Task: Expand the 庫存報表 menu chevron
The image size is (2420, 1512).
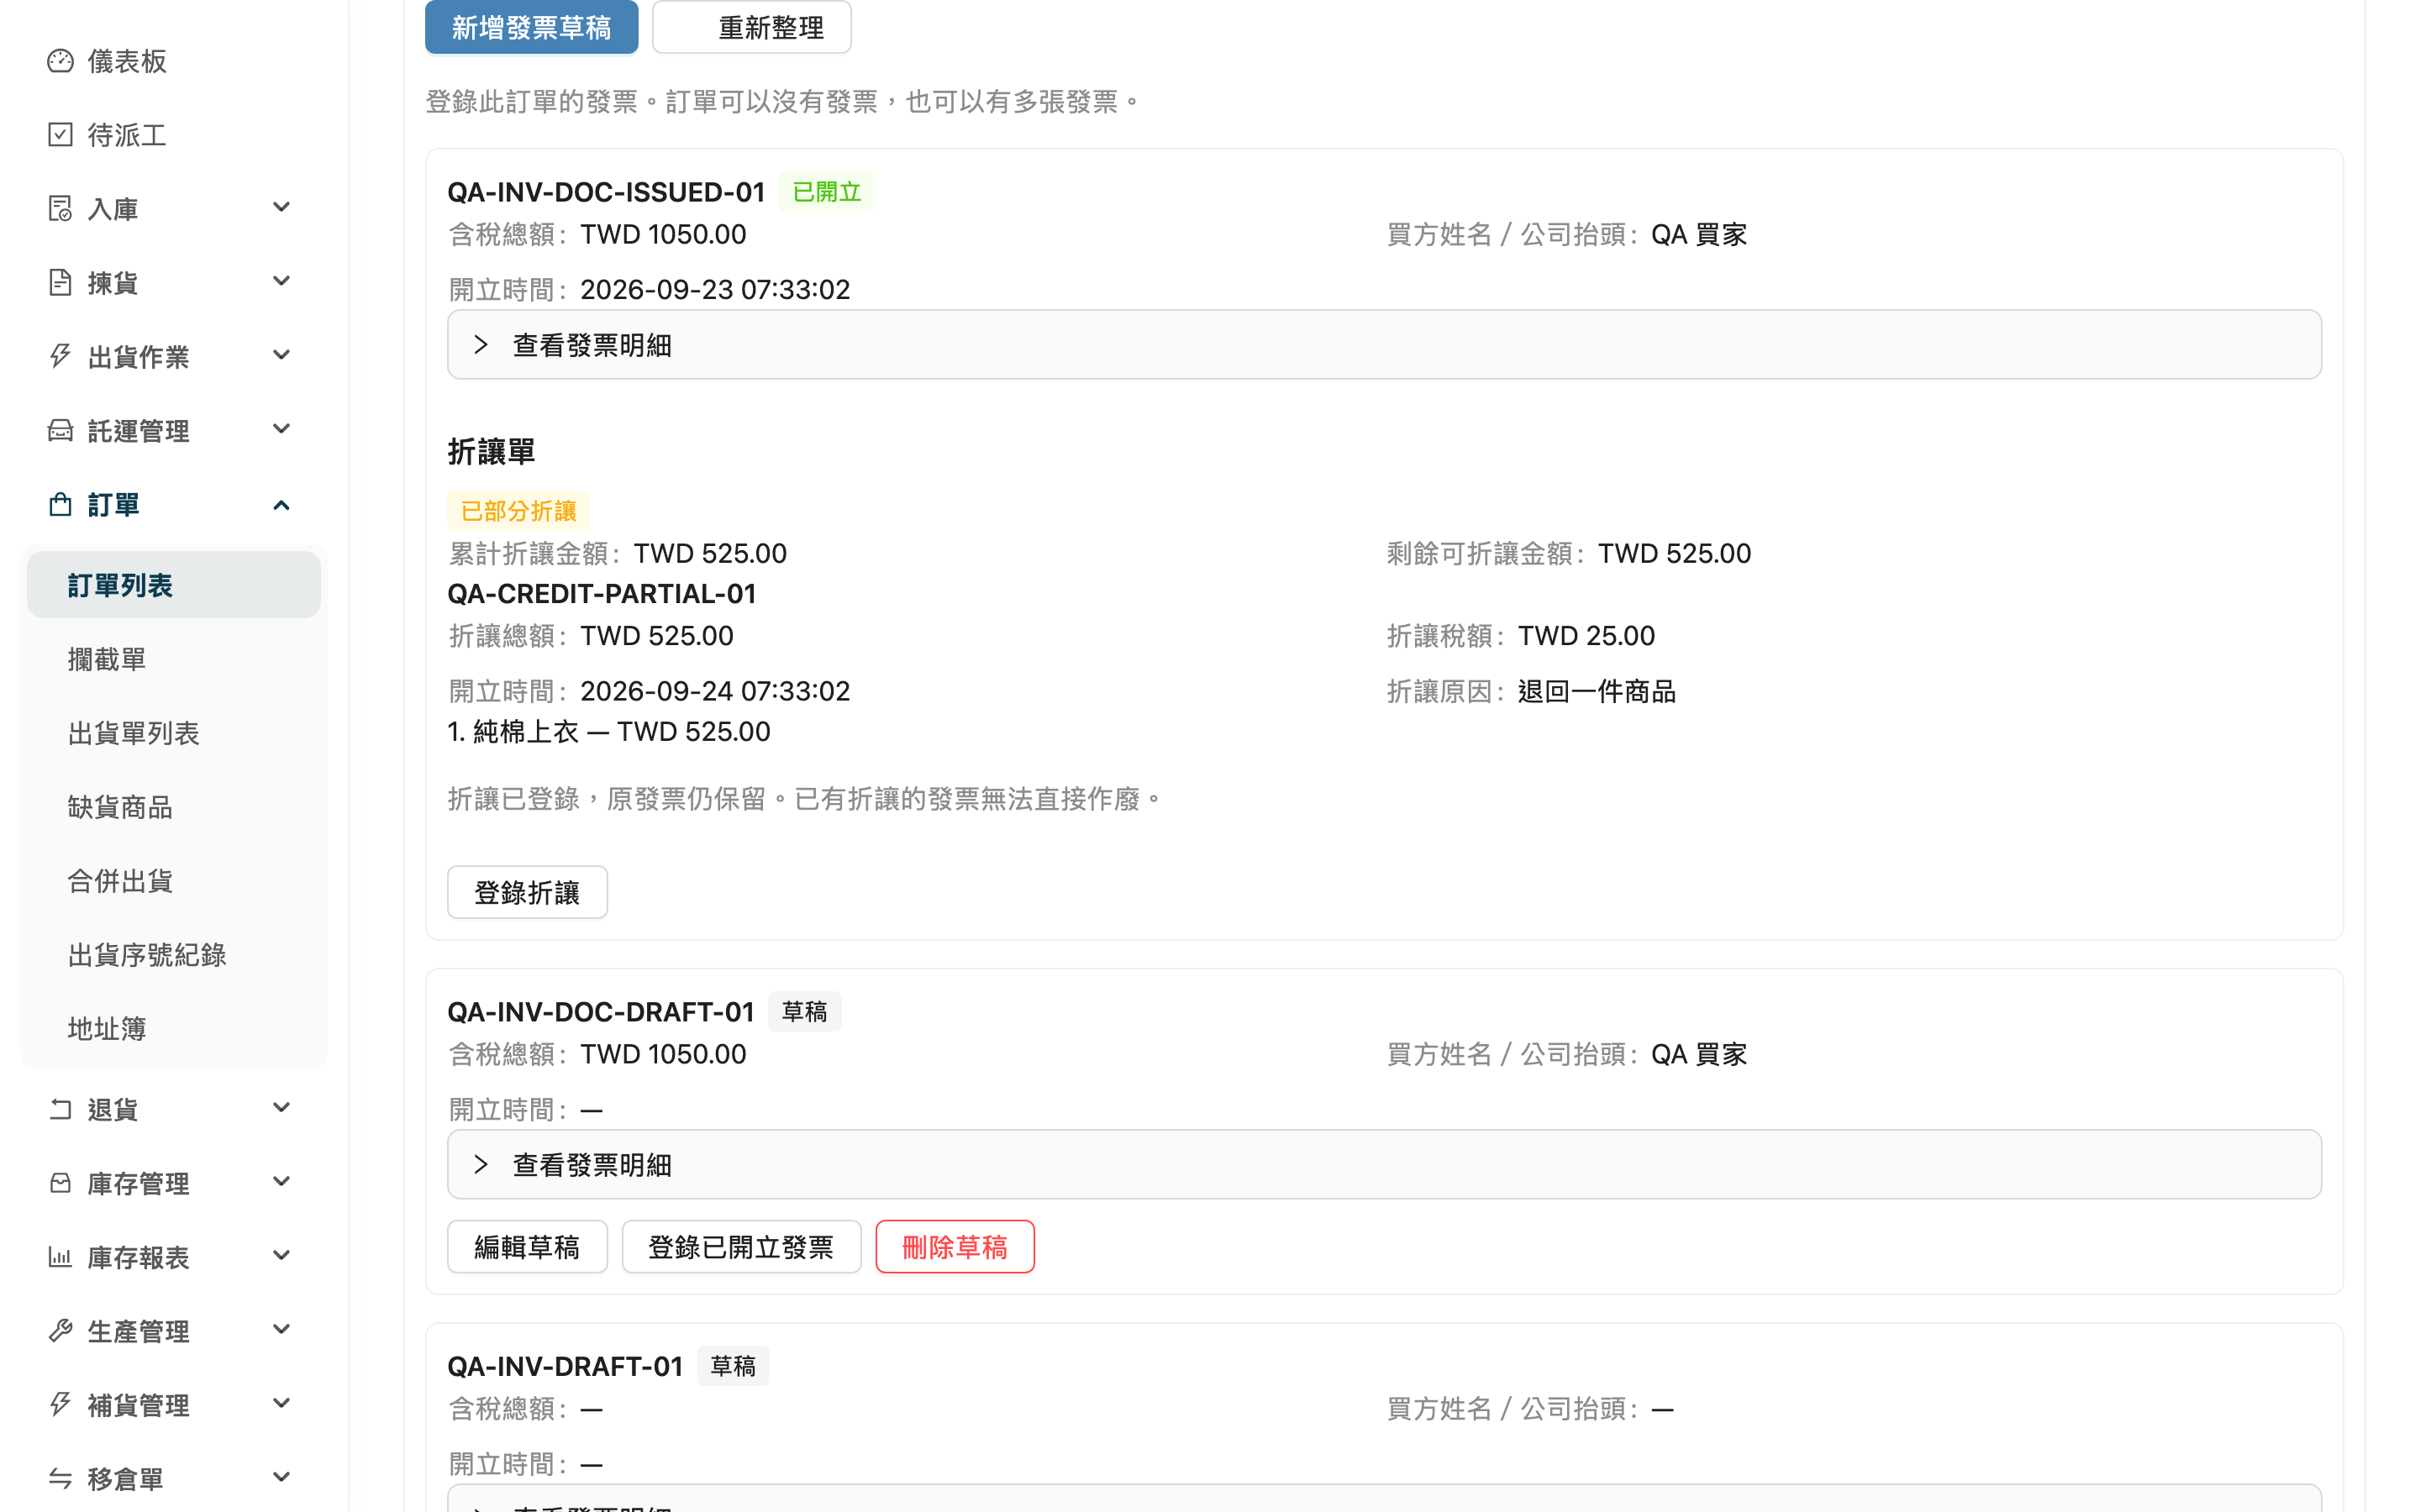Action: (281, 1255)
